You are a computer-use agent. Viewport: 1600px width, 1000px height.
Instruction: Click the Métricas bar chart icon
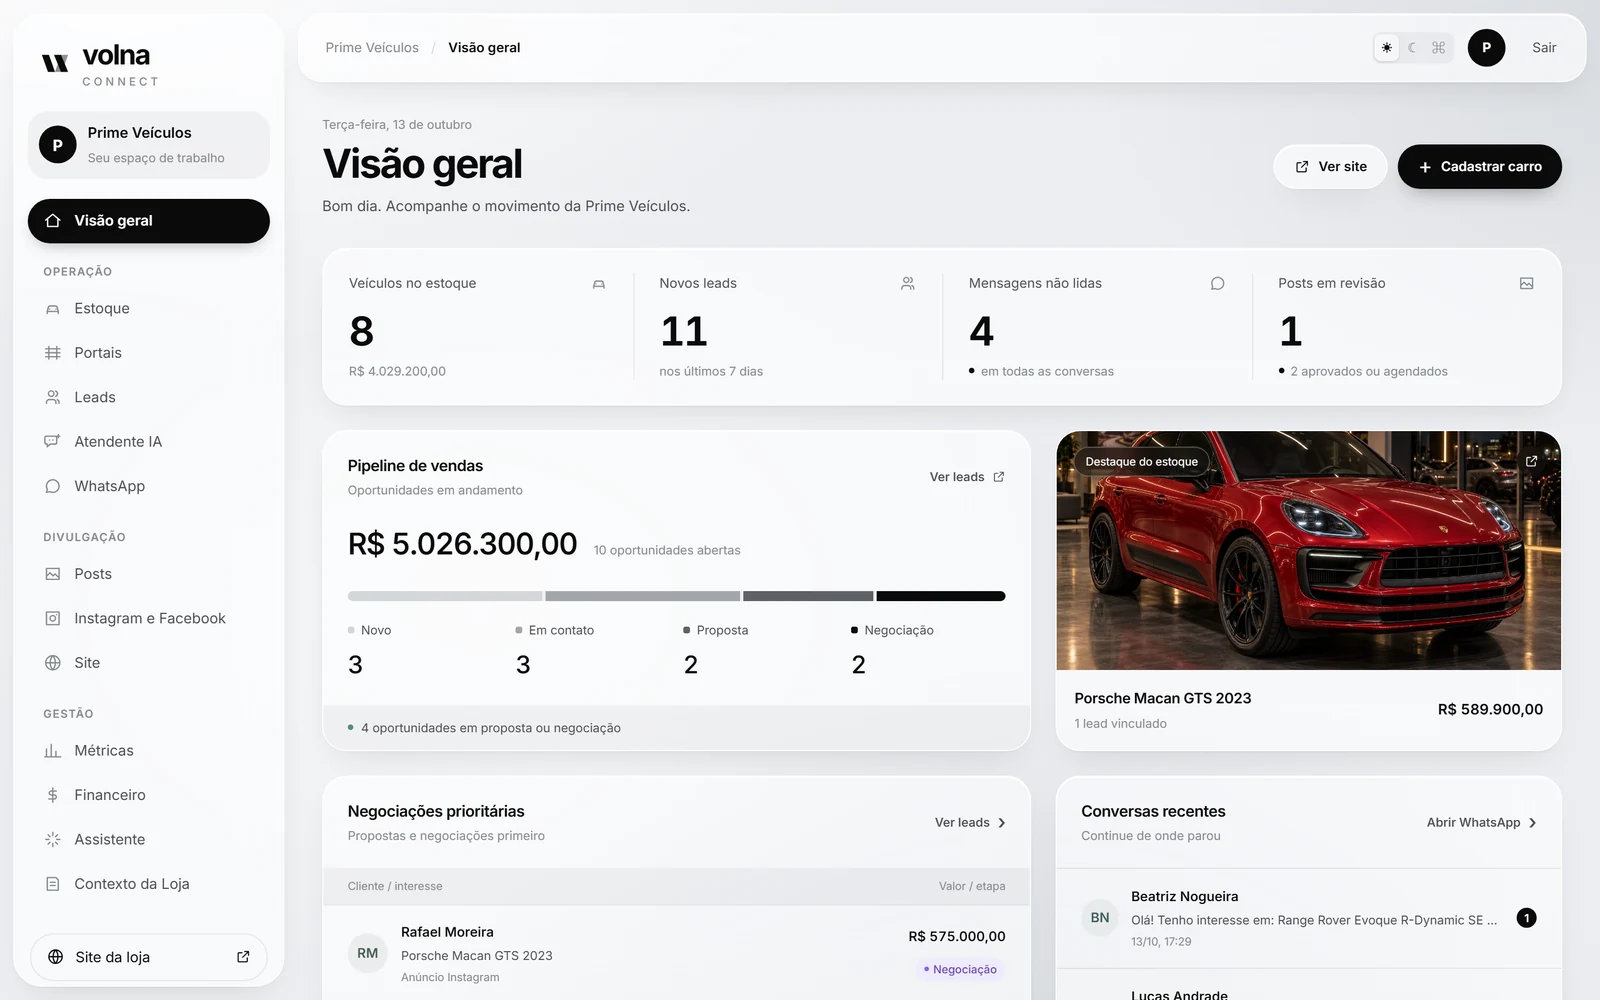tap(53, 751)
